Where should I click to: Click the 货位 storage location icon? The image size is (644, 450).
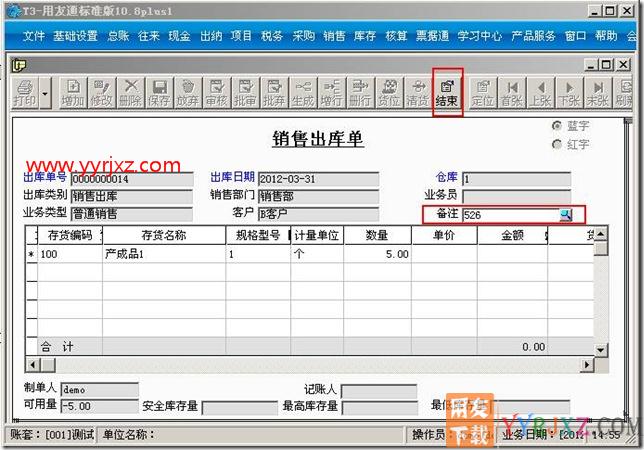coord(389,93)
